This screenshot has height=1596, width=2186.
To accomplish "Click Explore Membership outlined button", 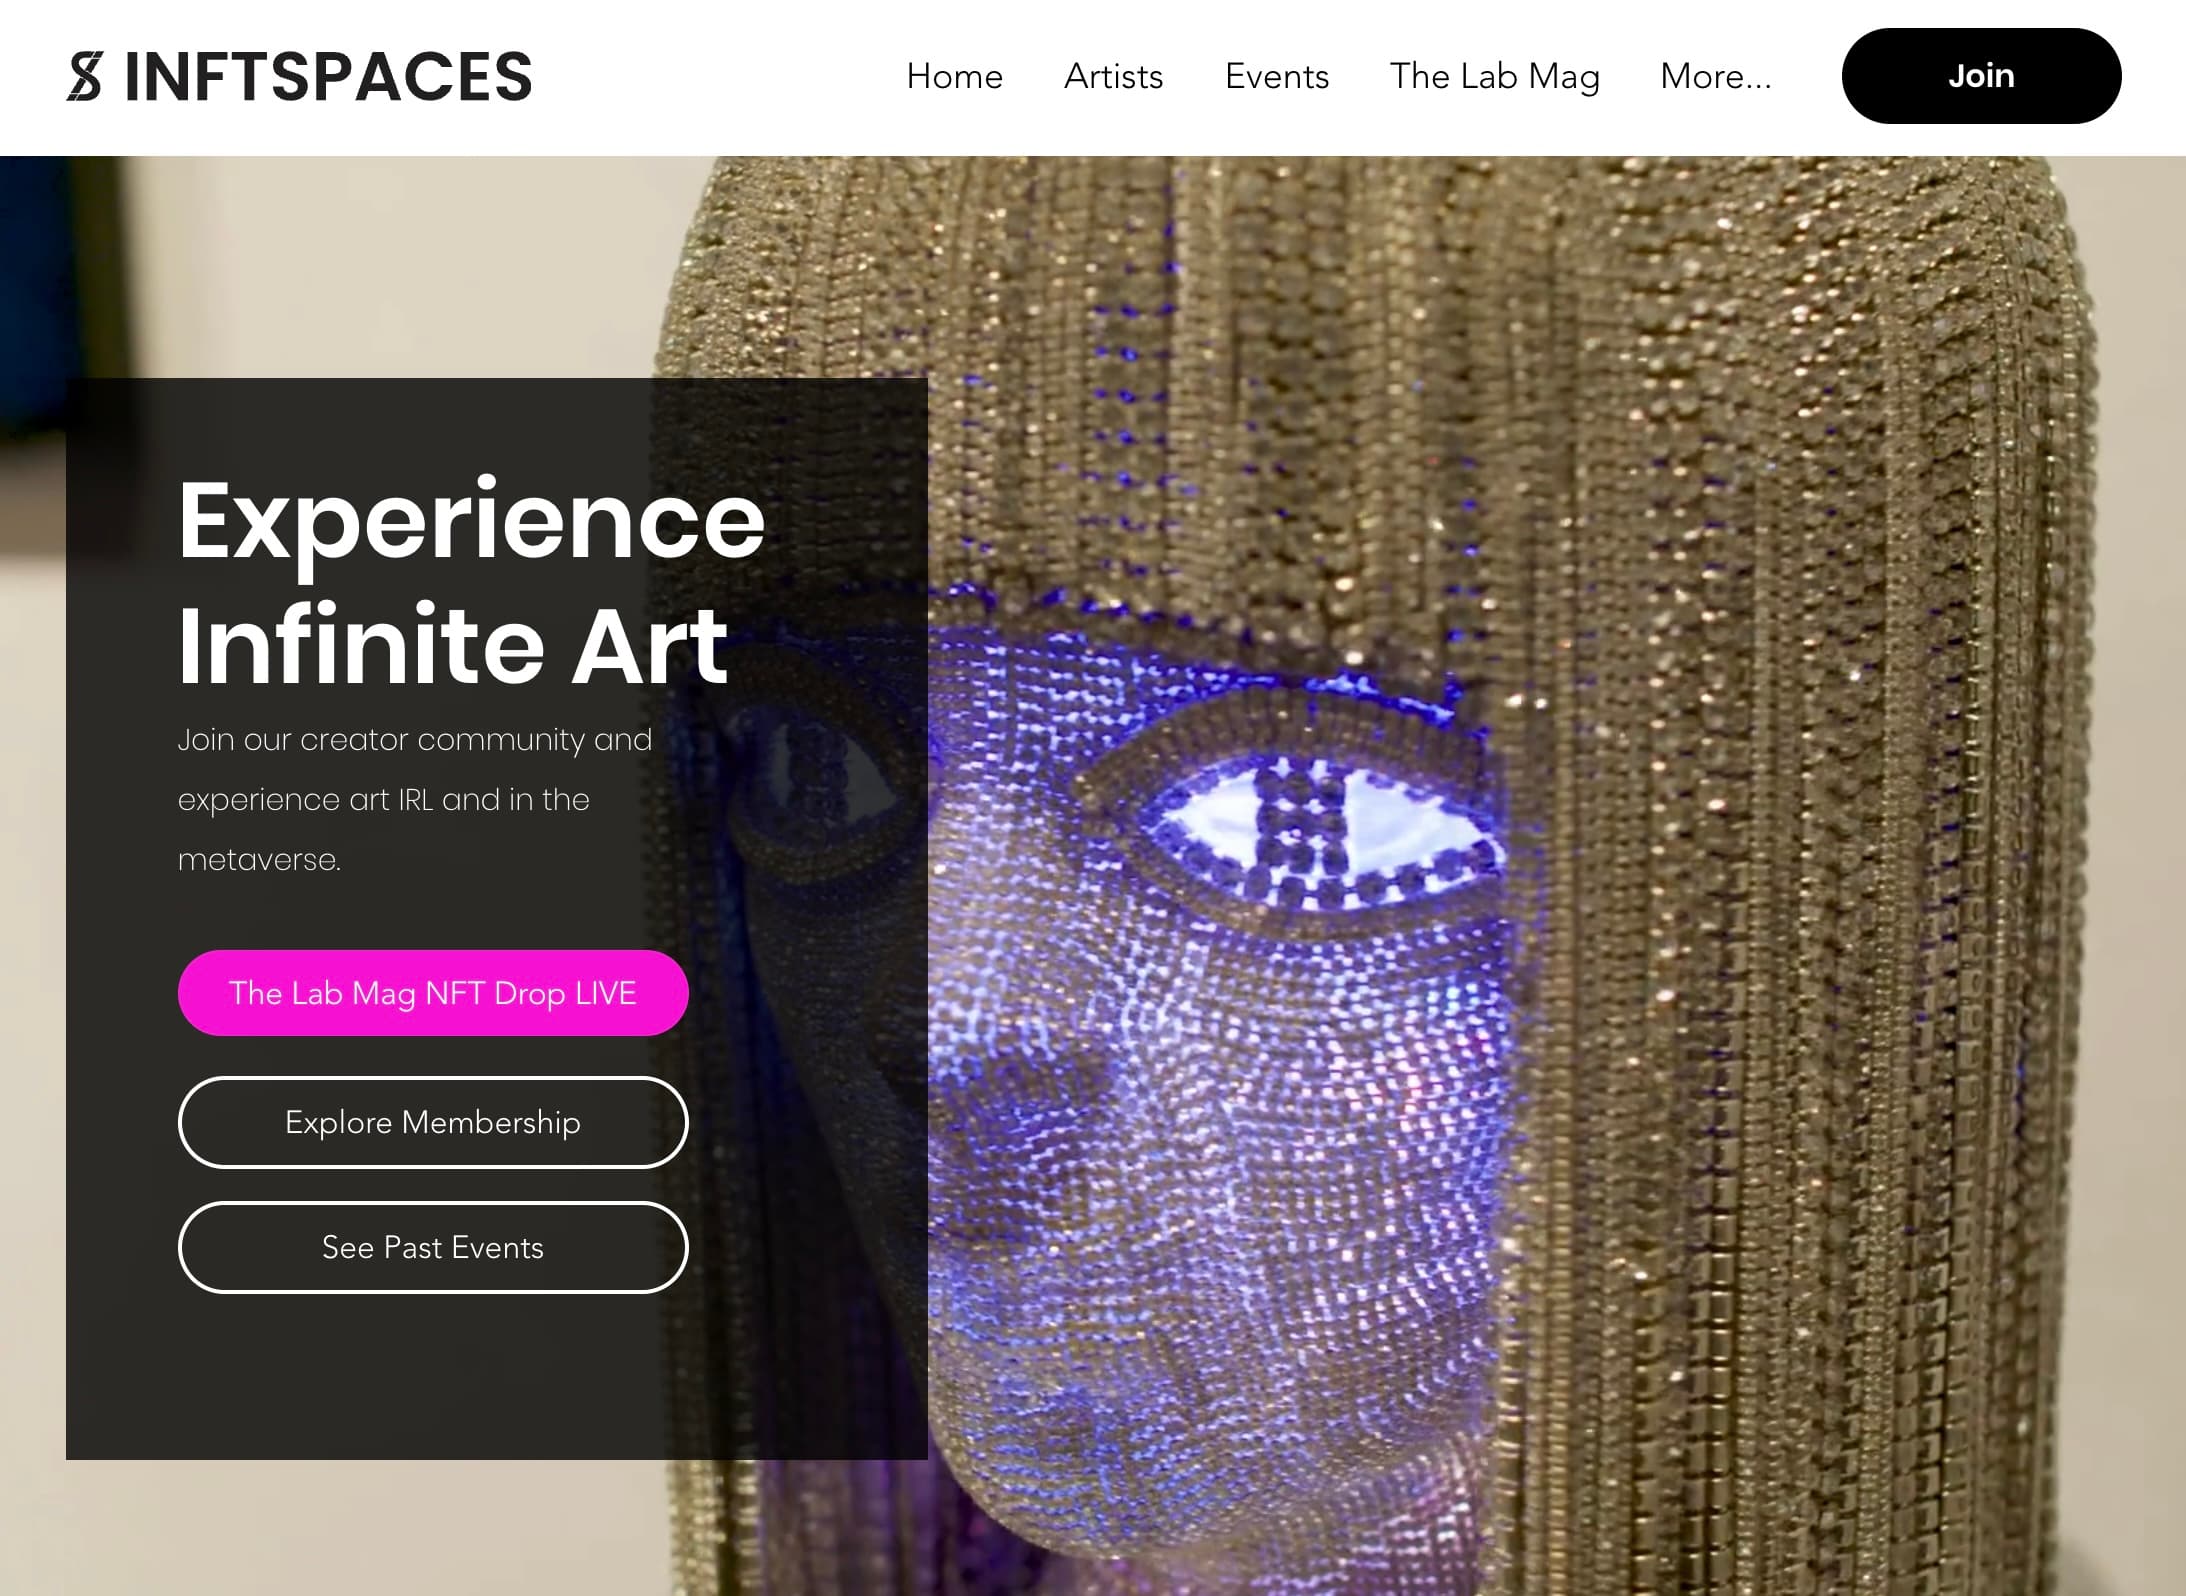I will coord(433,1122).
